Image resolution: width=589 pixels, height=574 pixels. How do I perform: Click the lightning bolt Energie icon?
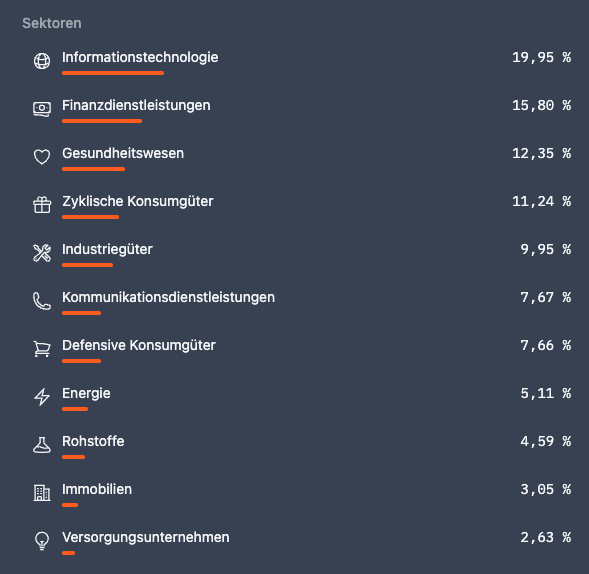[x=42, y=397]
